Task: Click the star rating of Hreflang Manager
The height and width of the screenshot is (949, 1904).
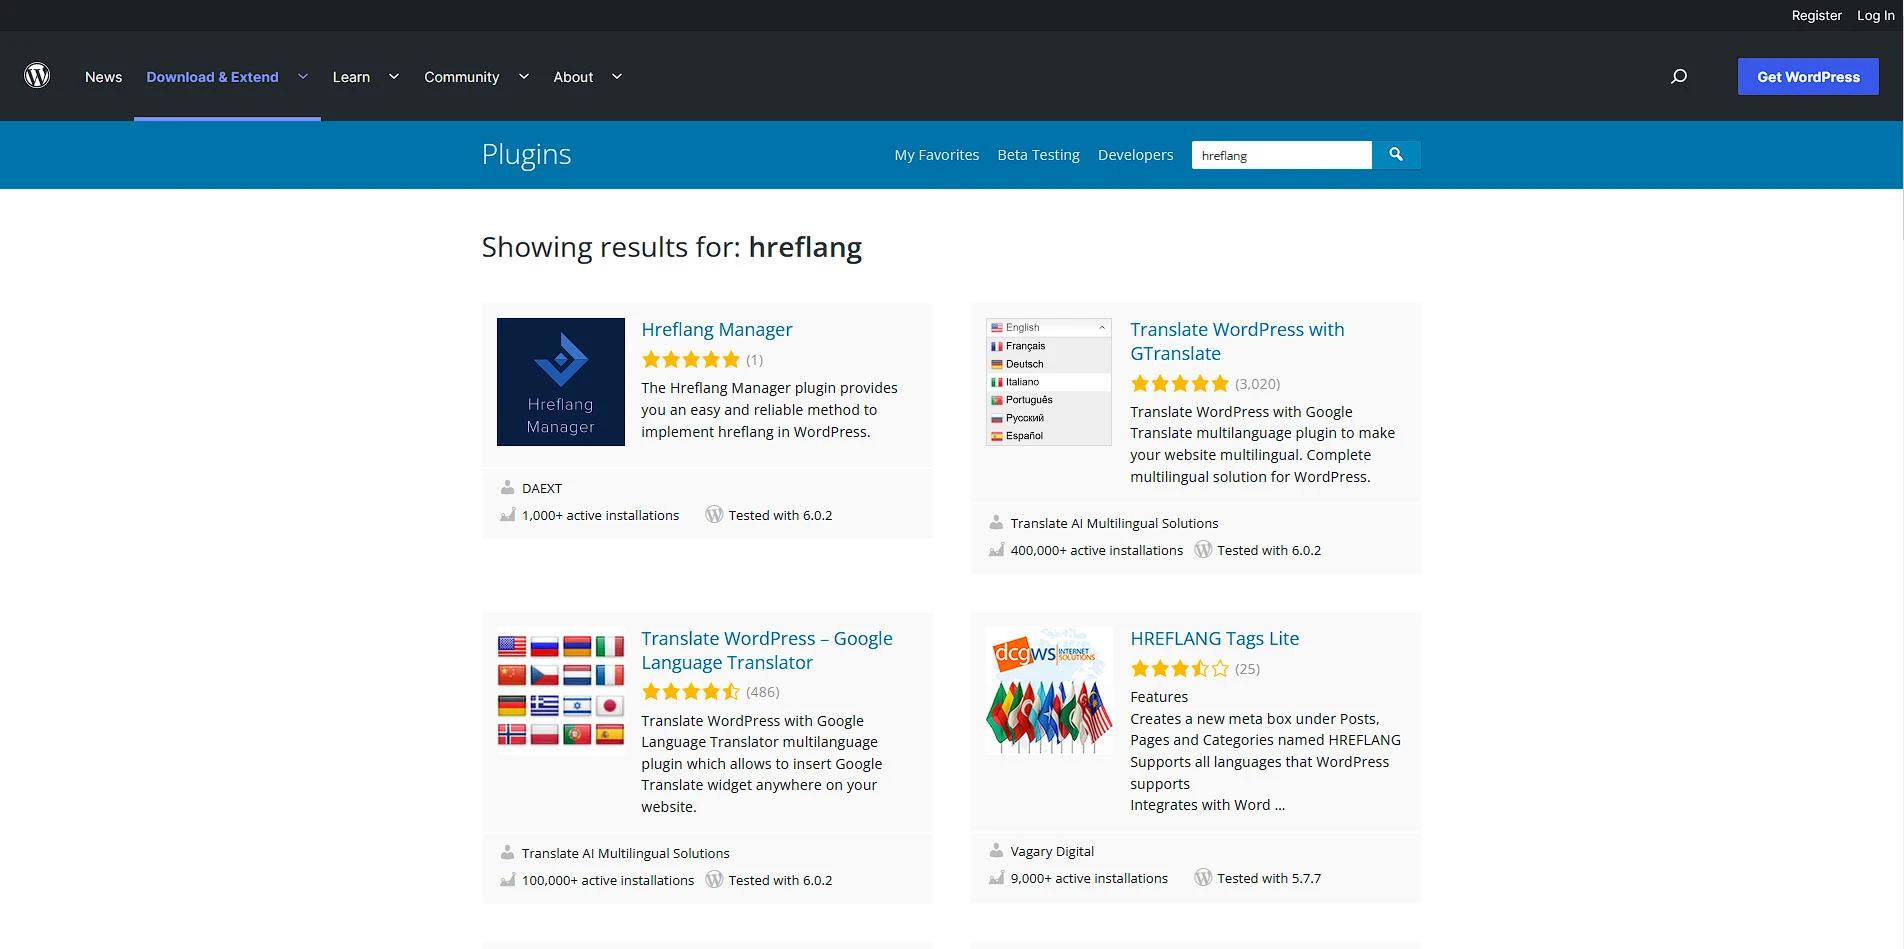Action: tap(691, 360)
